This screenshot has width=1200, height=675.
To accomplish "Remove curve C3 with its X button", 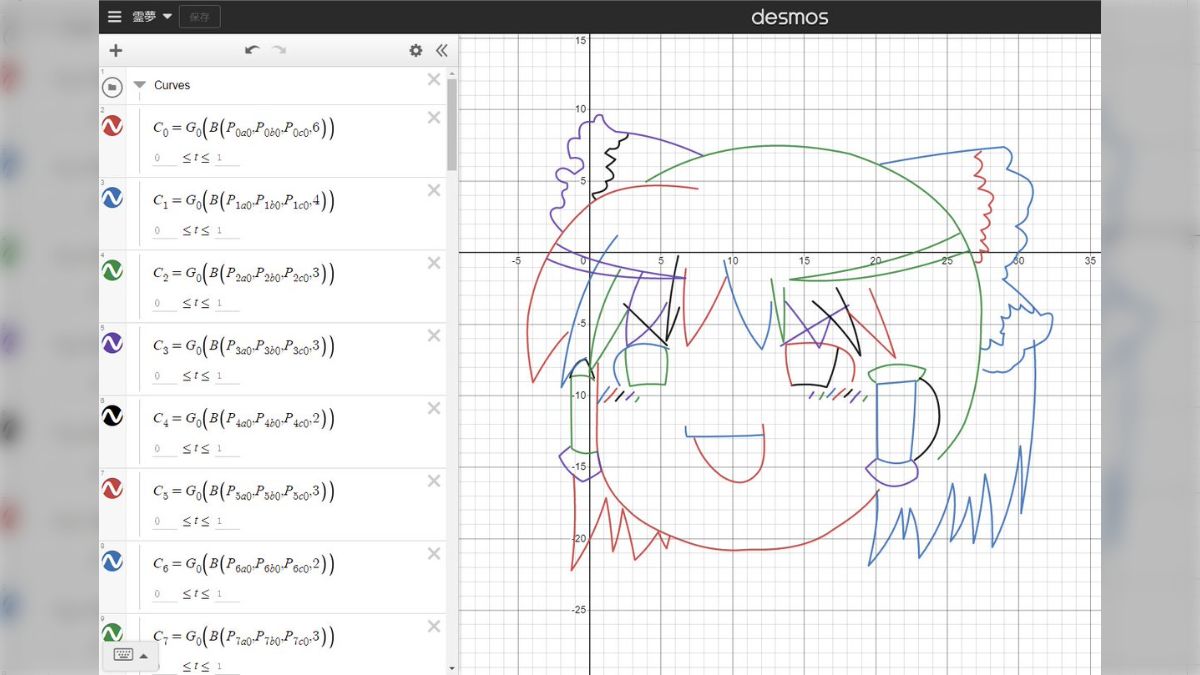I will tap(433, 335).
